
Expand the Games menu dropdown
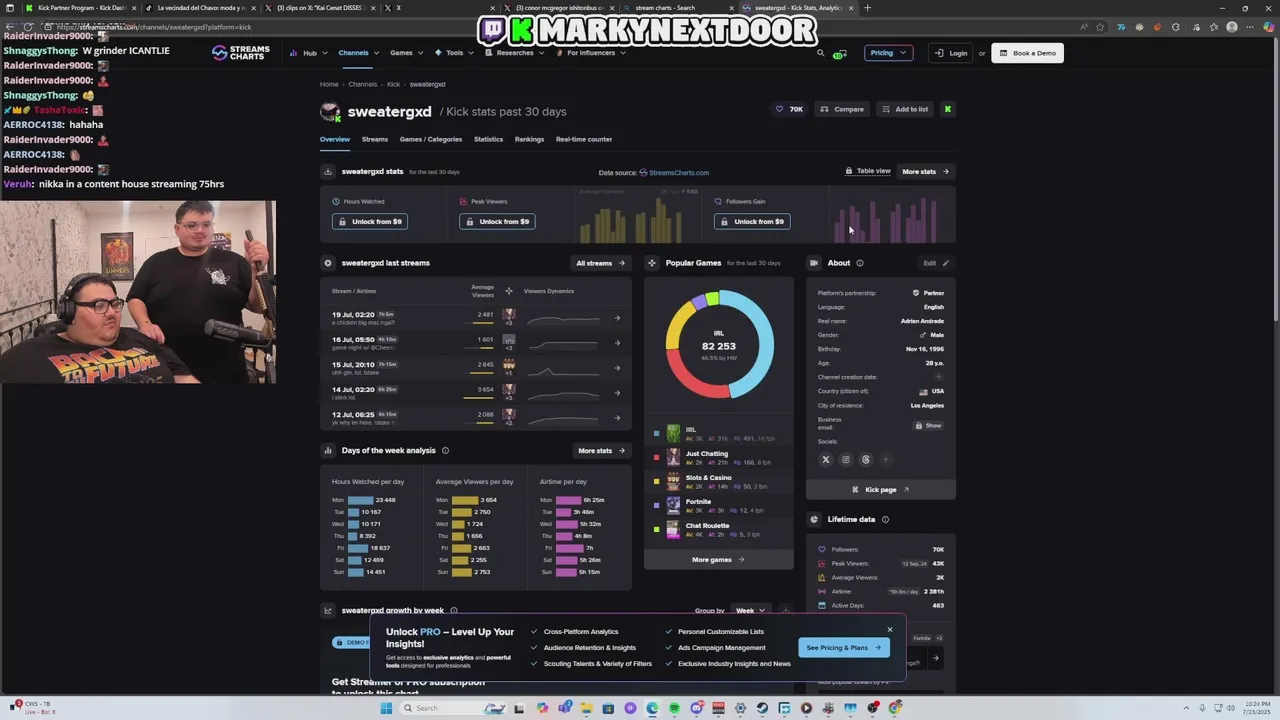tap(406, 53)
